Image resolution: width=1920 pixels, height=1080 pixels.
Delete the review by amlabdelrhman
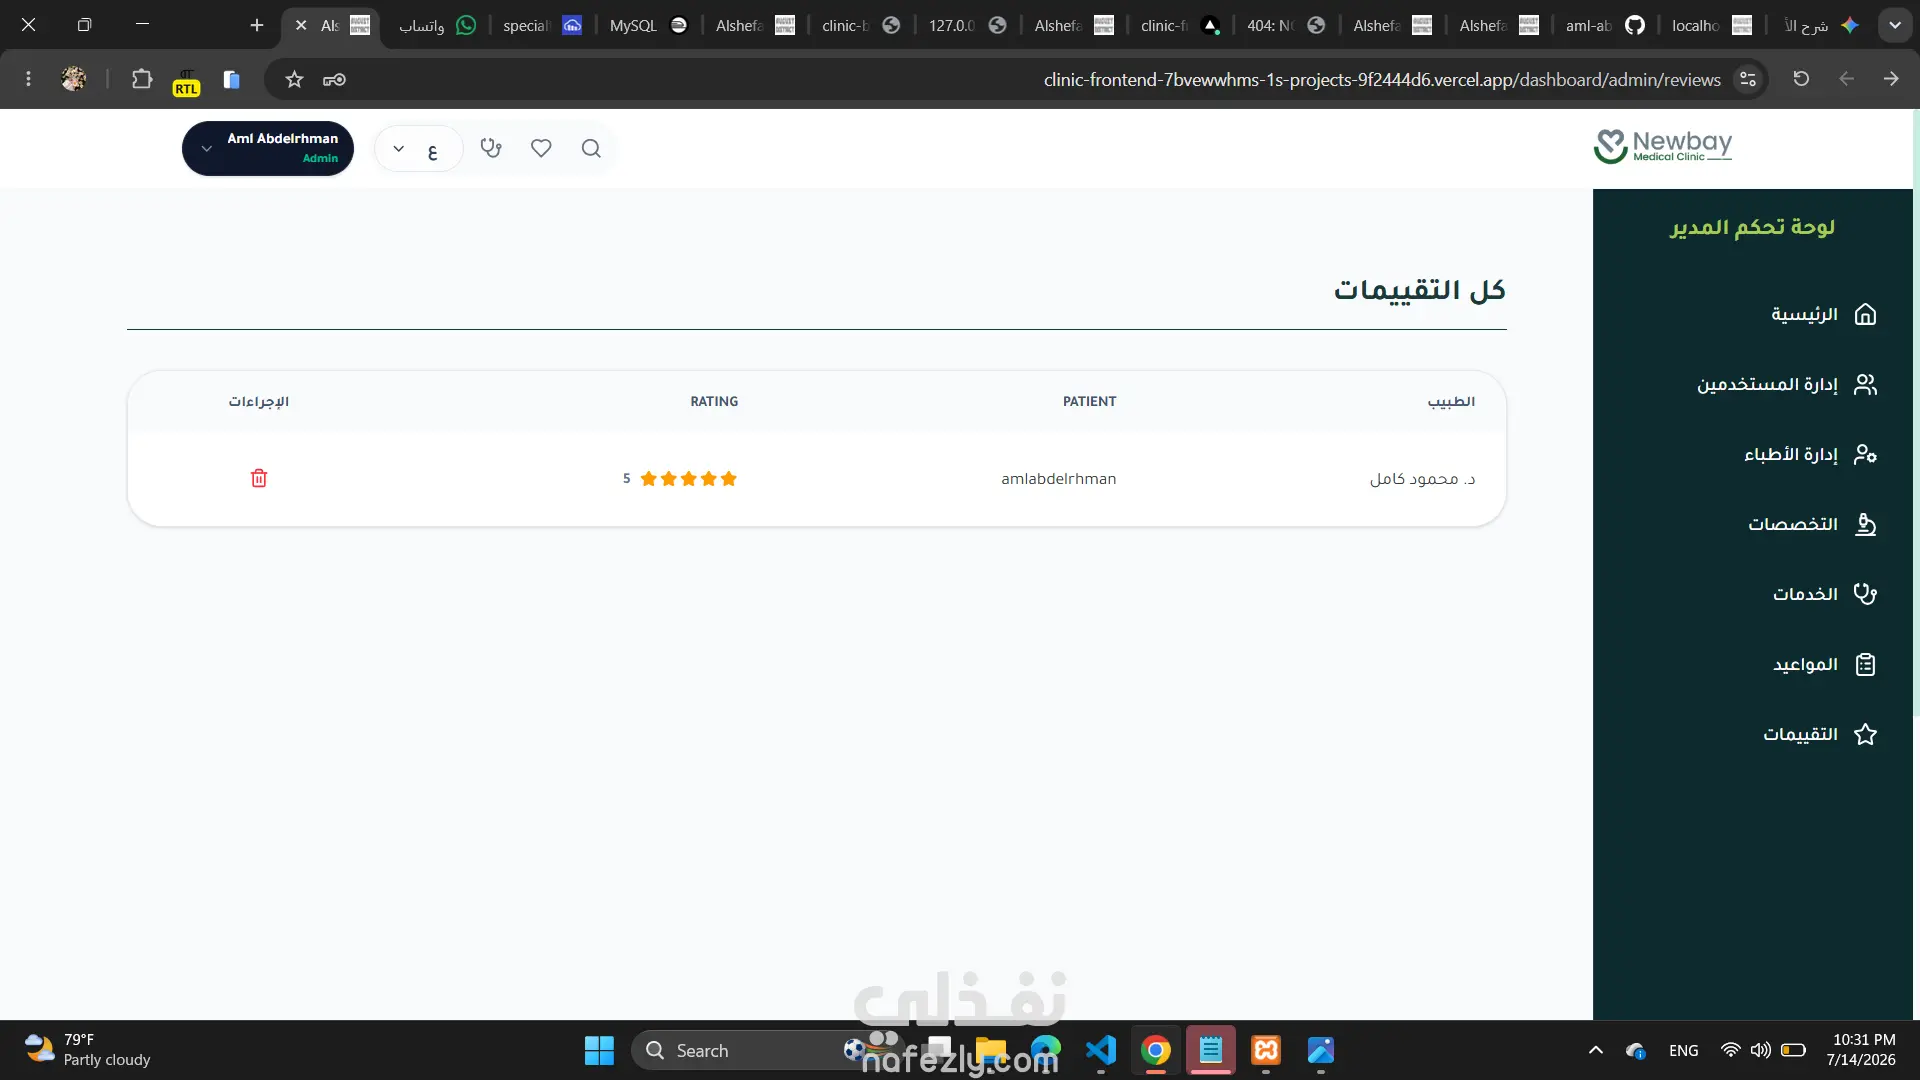click(x=259, y=478)
